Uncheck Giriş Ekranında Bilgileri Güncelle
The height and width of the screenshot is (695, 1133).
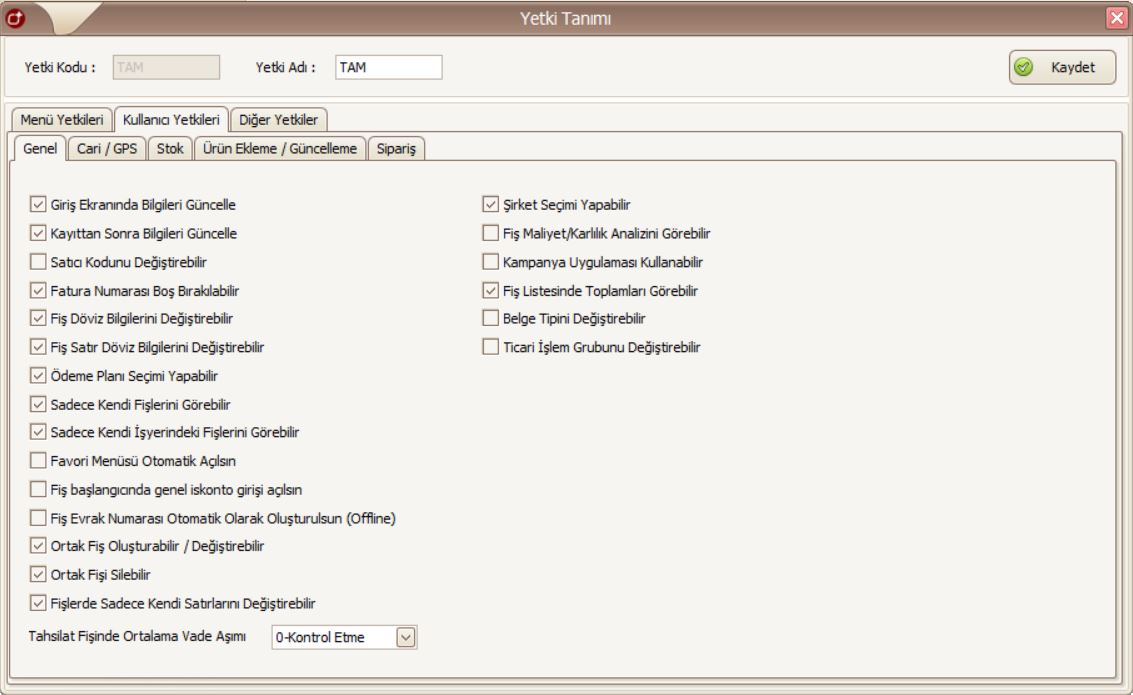tap(39, 205)
